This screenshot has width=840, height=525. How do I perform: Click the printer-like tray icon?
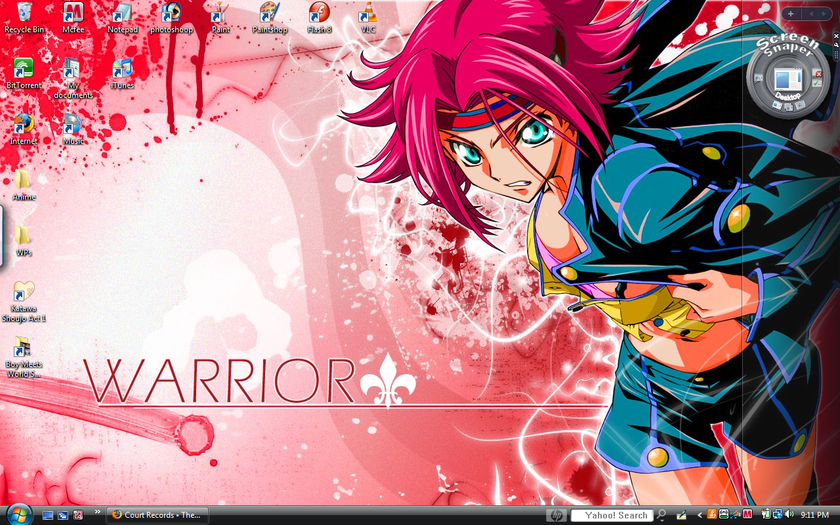point(724,514)
